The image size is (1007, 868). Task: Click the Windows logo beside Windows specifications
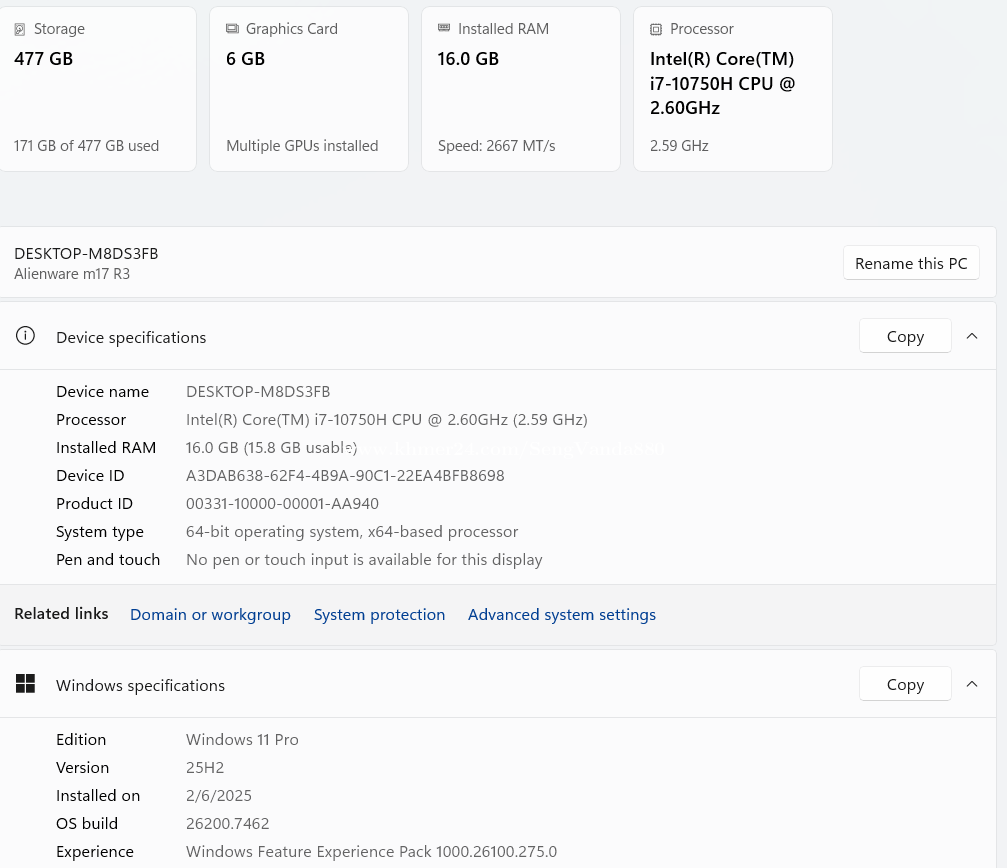coord(26,684)
